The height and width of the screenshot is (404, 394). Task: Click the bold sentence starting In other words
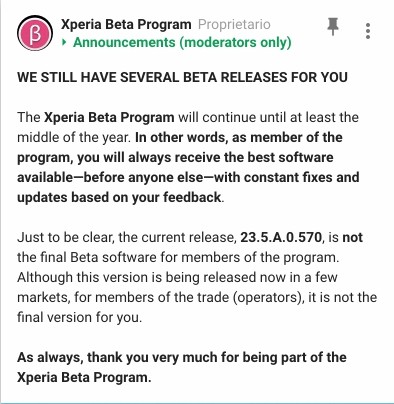click(188, 167)
